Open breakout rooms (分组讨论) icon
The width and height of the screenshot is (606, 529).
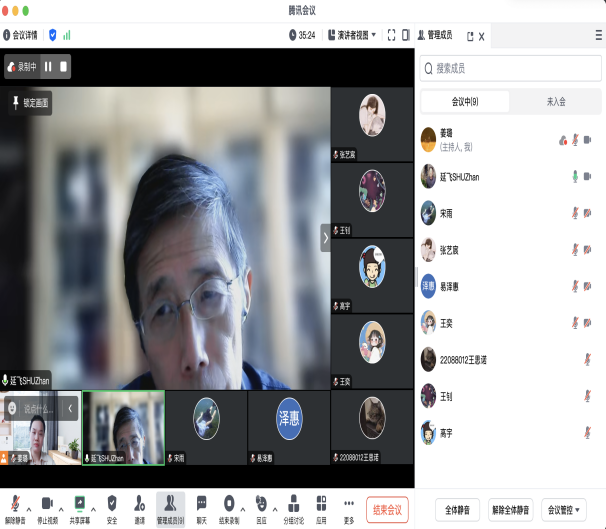[x=293, y=503]
